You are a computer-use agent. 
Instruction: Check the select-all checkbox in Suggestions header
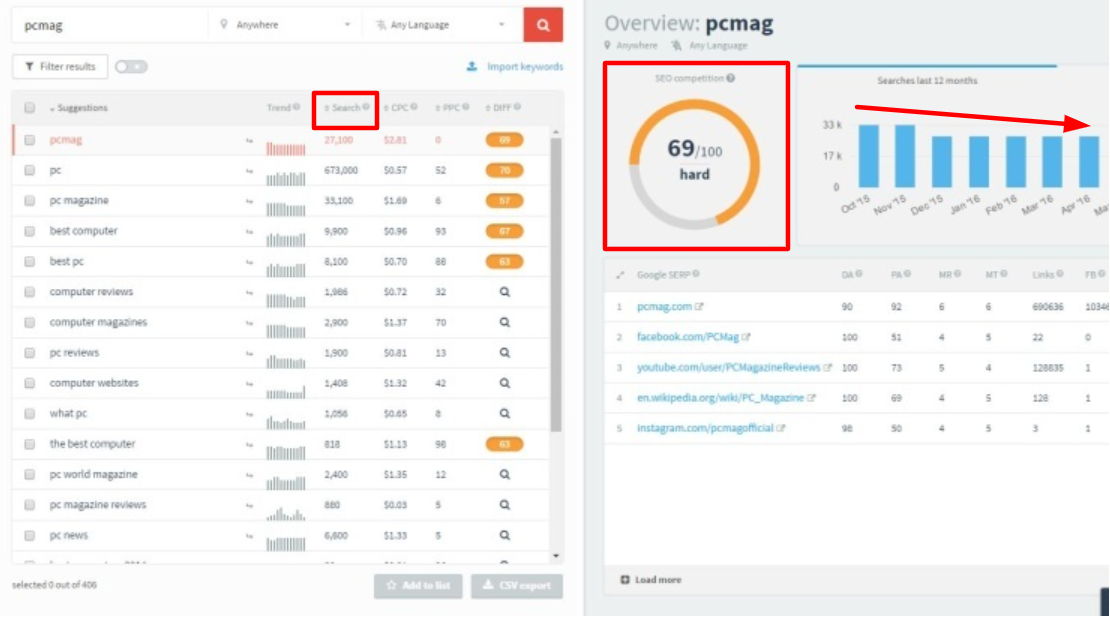30,108
